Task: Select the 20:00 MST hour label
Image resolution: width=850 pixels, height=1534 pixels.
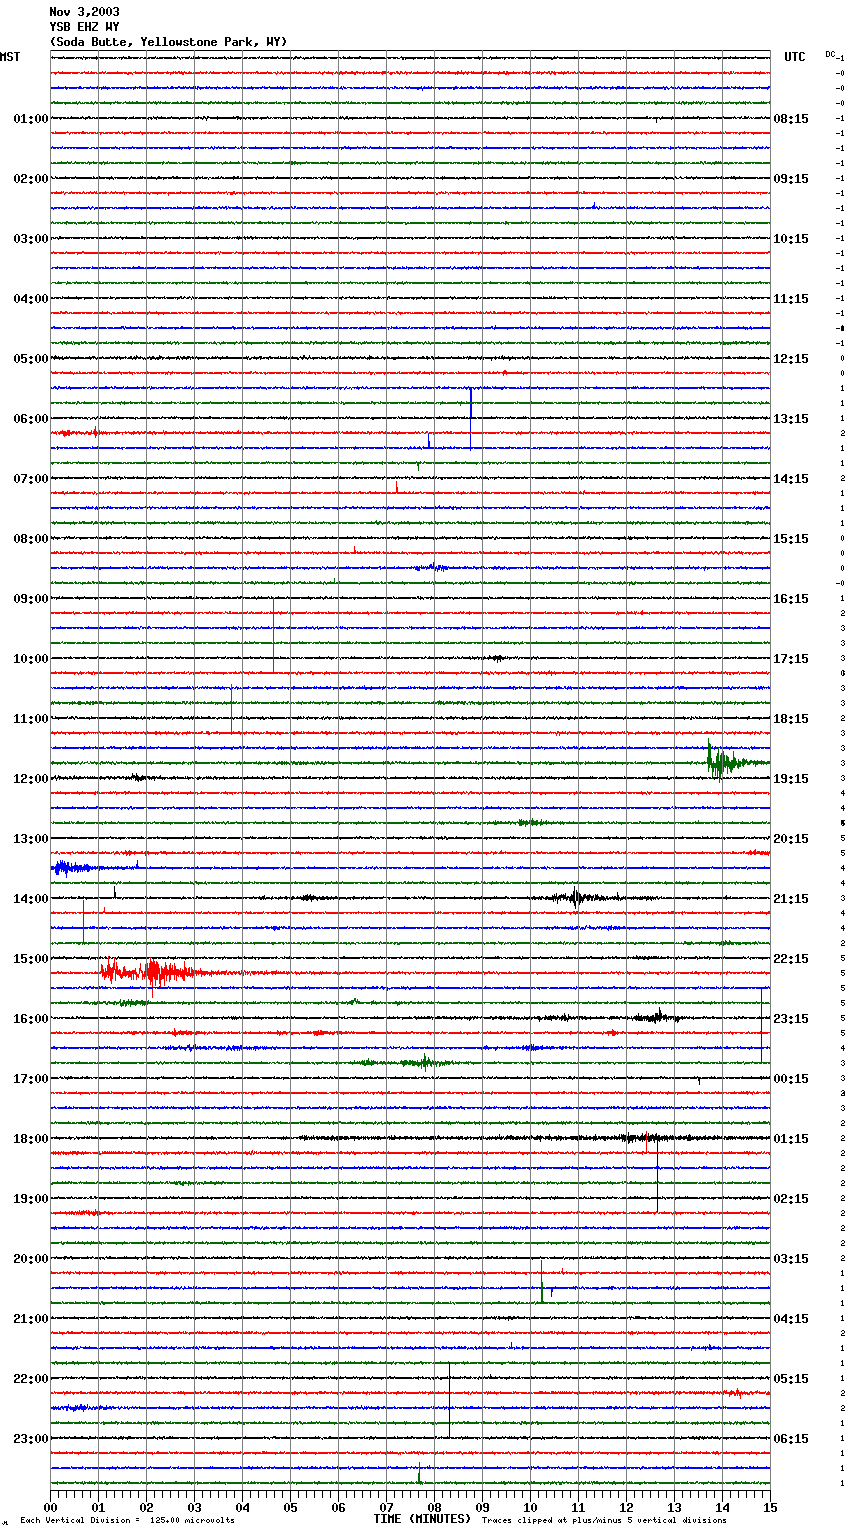Action: pos(31,1259)
